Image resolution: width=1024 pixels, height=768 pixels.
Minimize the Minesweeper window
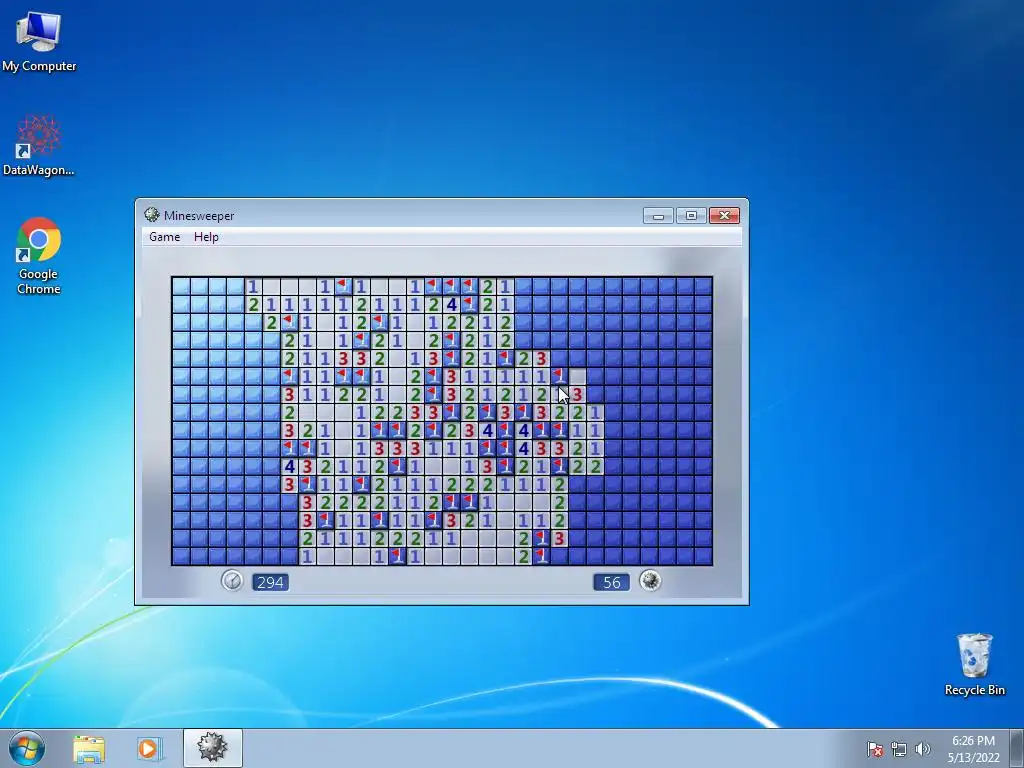[658, 216]
